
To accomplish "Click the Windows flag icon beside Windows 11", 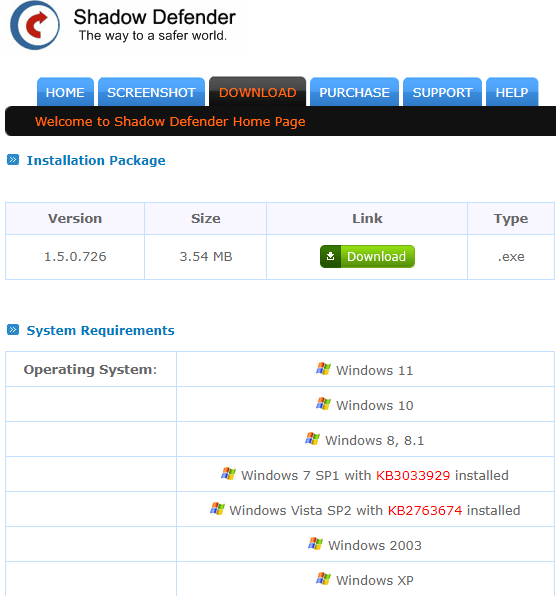I will point(323,369).
